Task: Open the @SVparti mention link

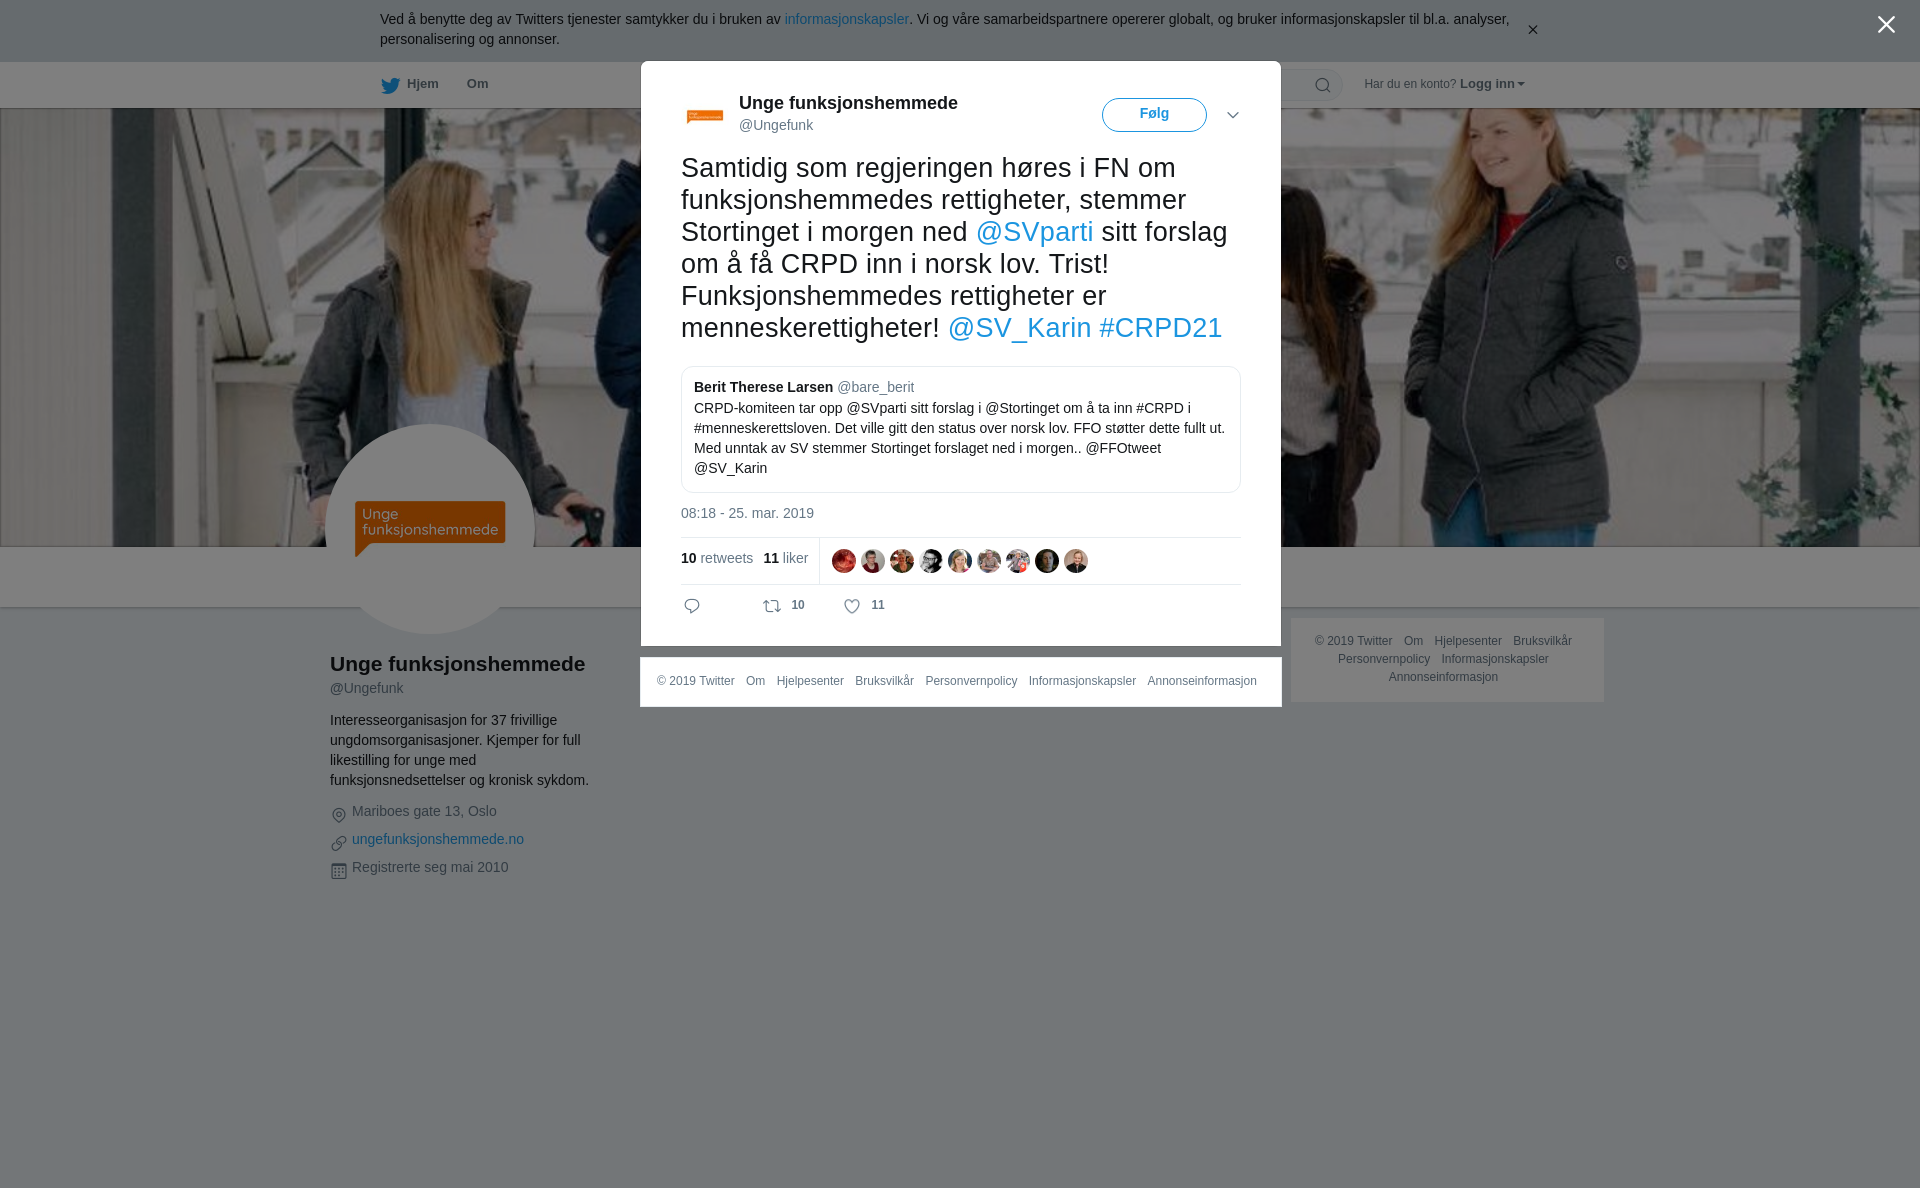Action: click(x=1034, y=232)
